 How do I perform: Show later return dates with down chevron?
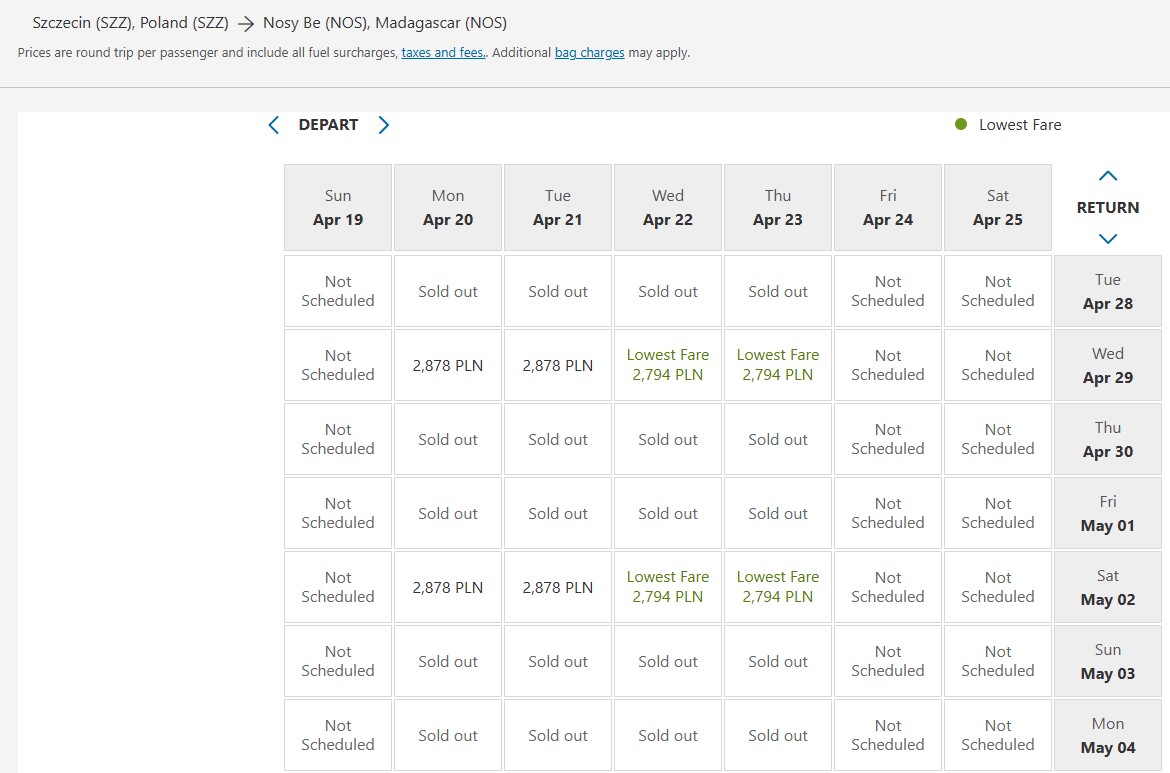tap(1108, 239)
